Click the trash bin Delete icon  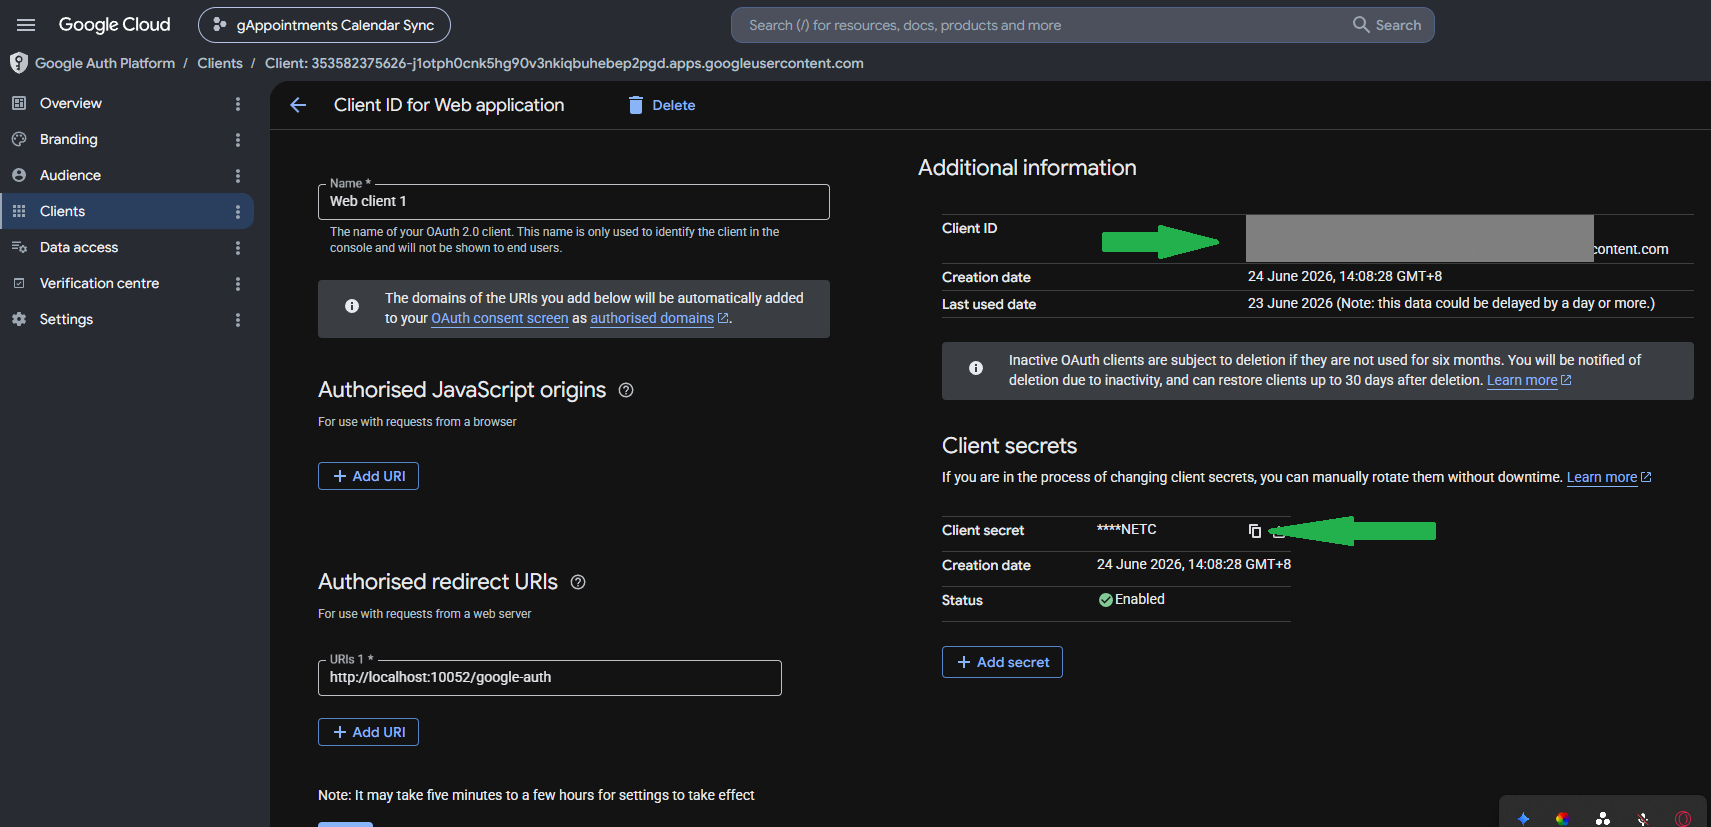(636, 105)
